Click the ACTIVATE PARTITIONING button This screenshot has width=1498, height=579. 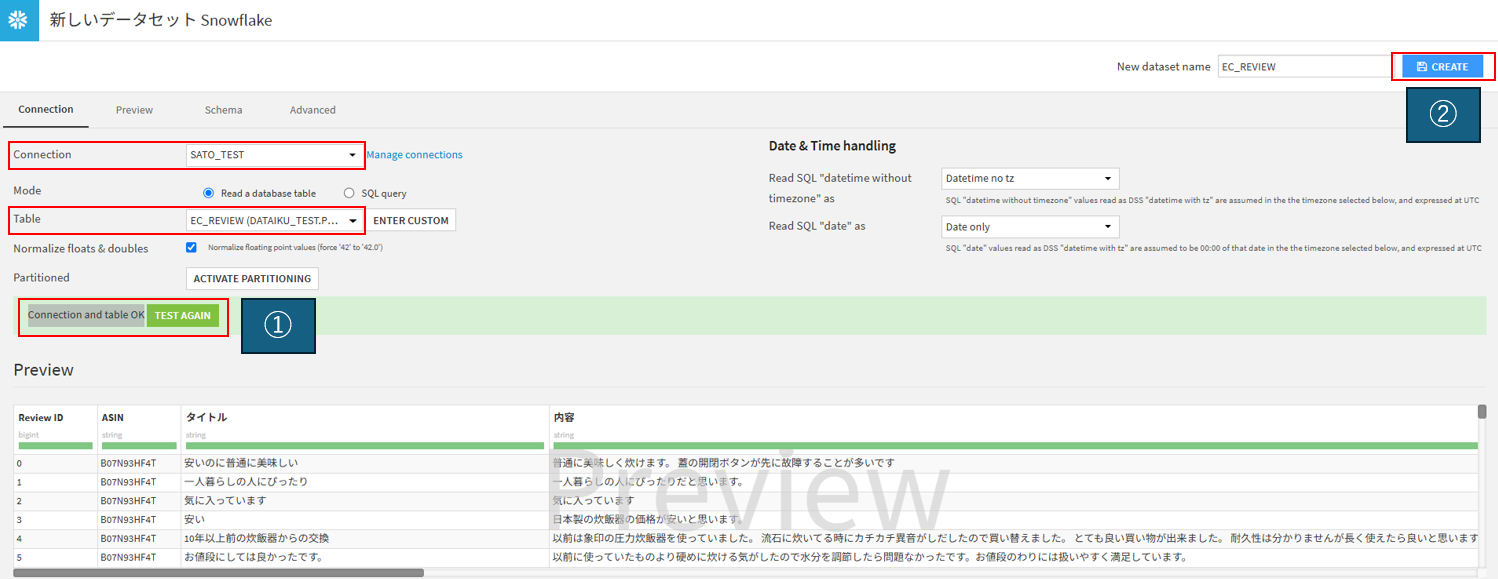[252, 278]
